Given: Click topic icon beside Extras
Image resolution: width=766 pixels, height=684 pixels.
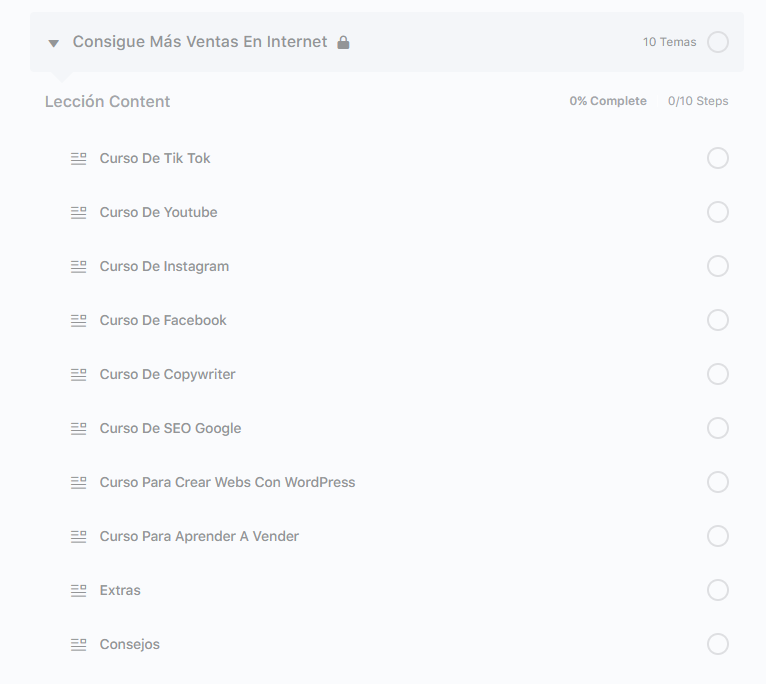Looking at the screenshot, I should point(78,590).
